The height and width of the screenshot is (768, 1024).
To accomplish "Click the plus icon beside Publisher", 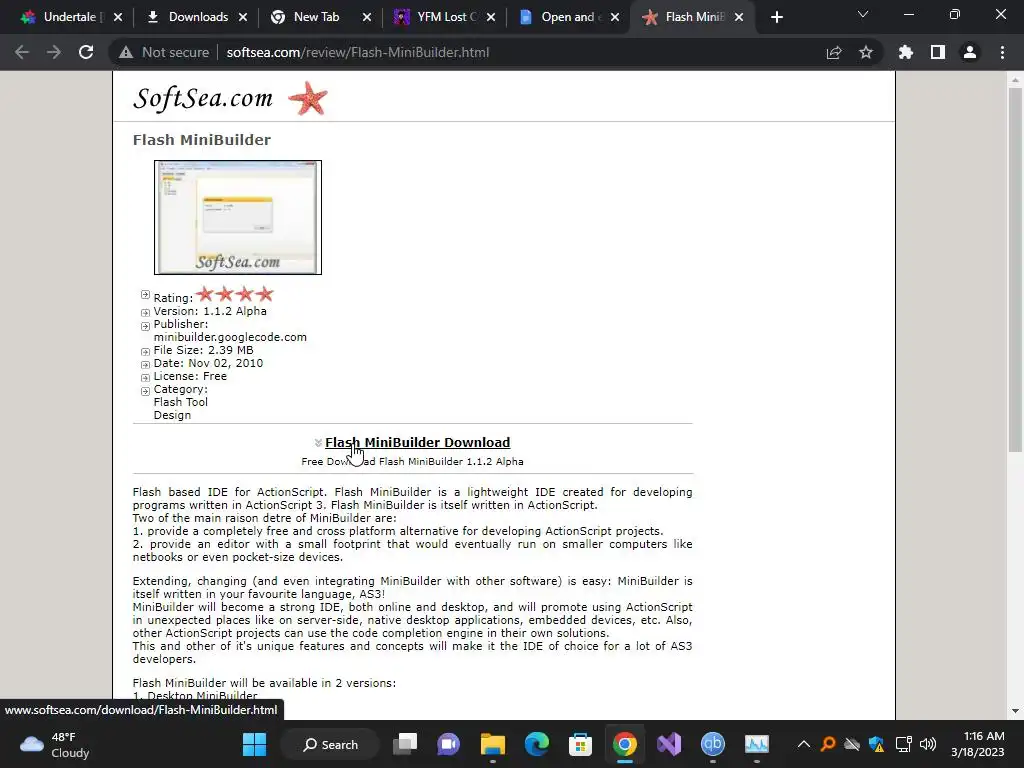I will 146,326.
